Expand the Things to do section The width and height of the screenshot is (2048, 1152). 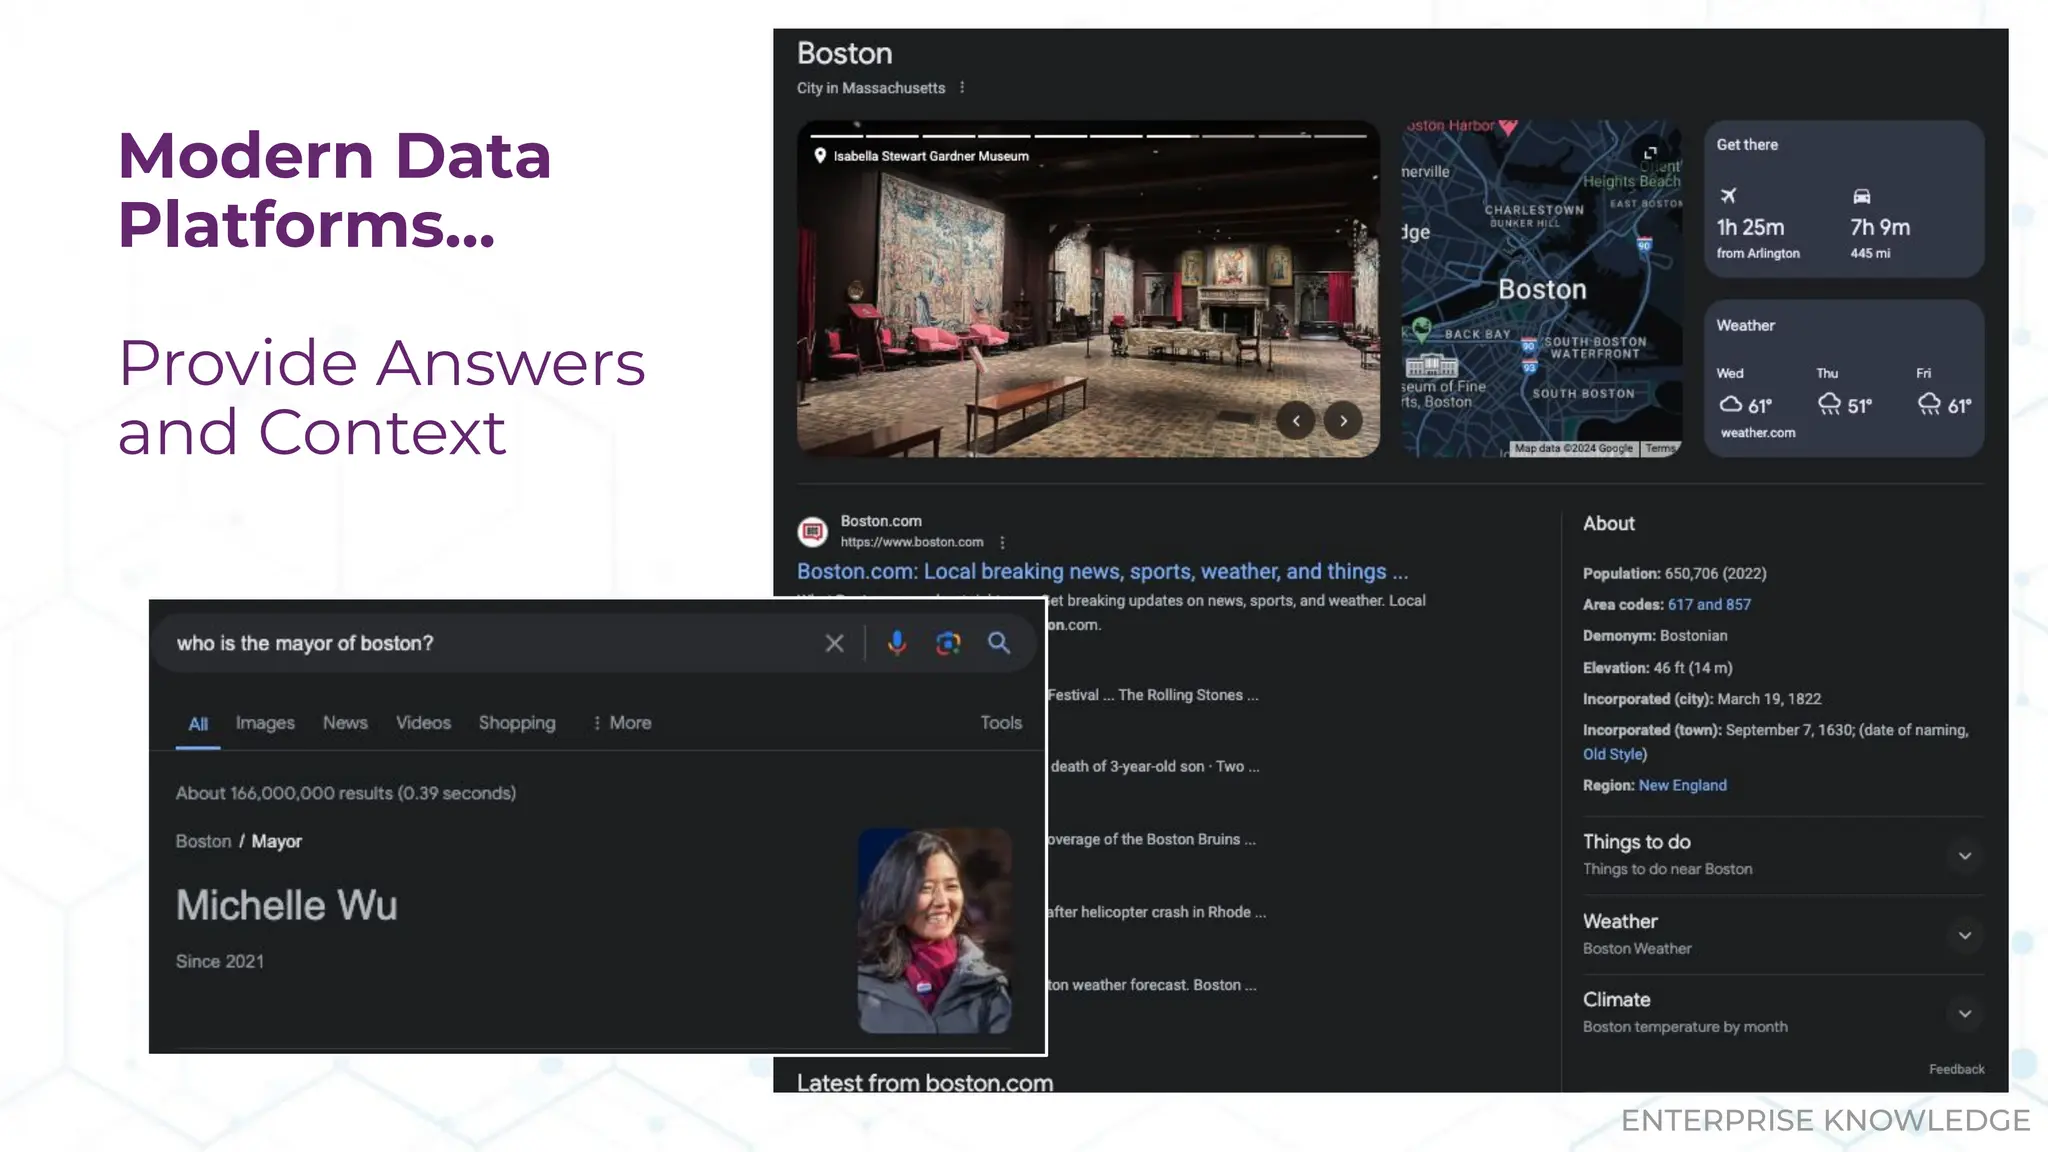coord(1964,856)
